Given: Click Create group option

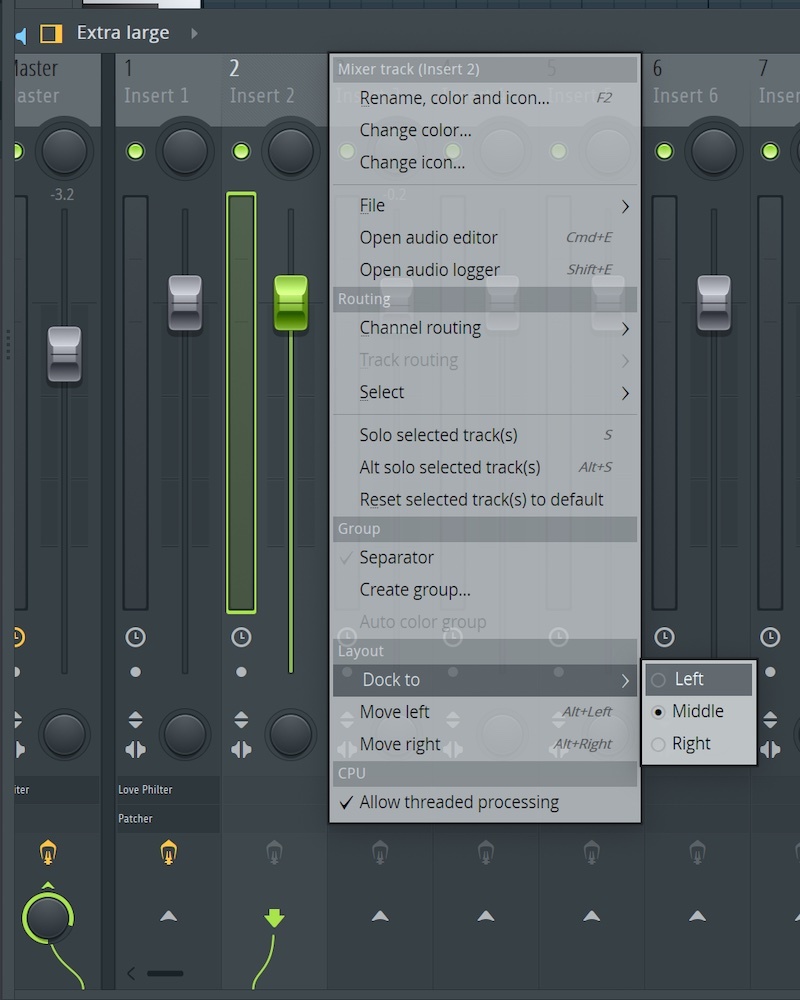Looking at the screenshot, I should [415, 590].
